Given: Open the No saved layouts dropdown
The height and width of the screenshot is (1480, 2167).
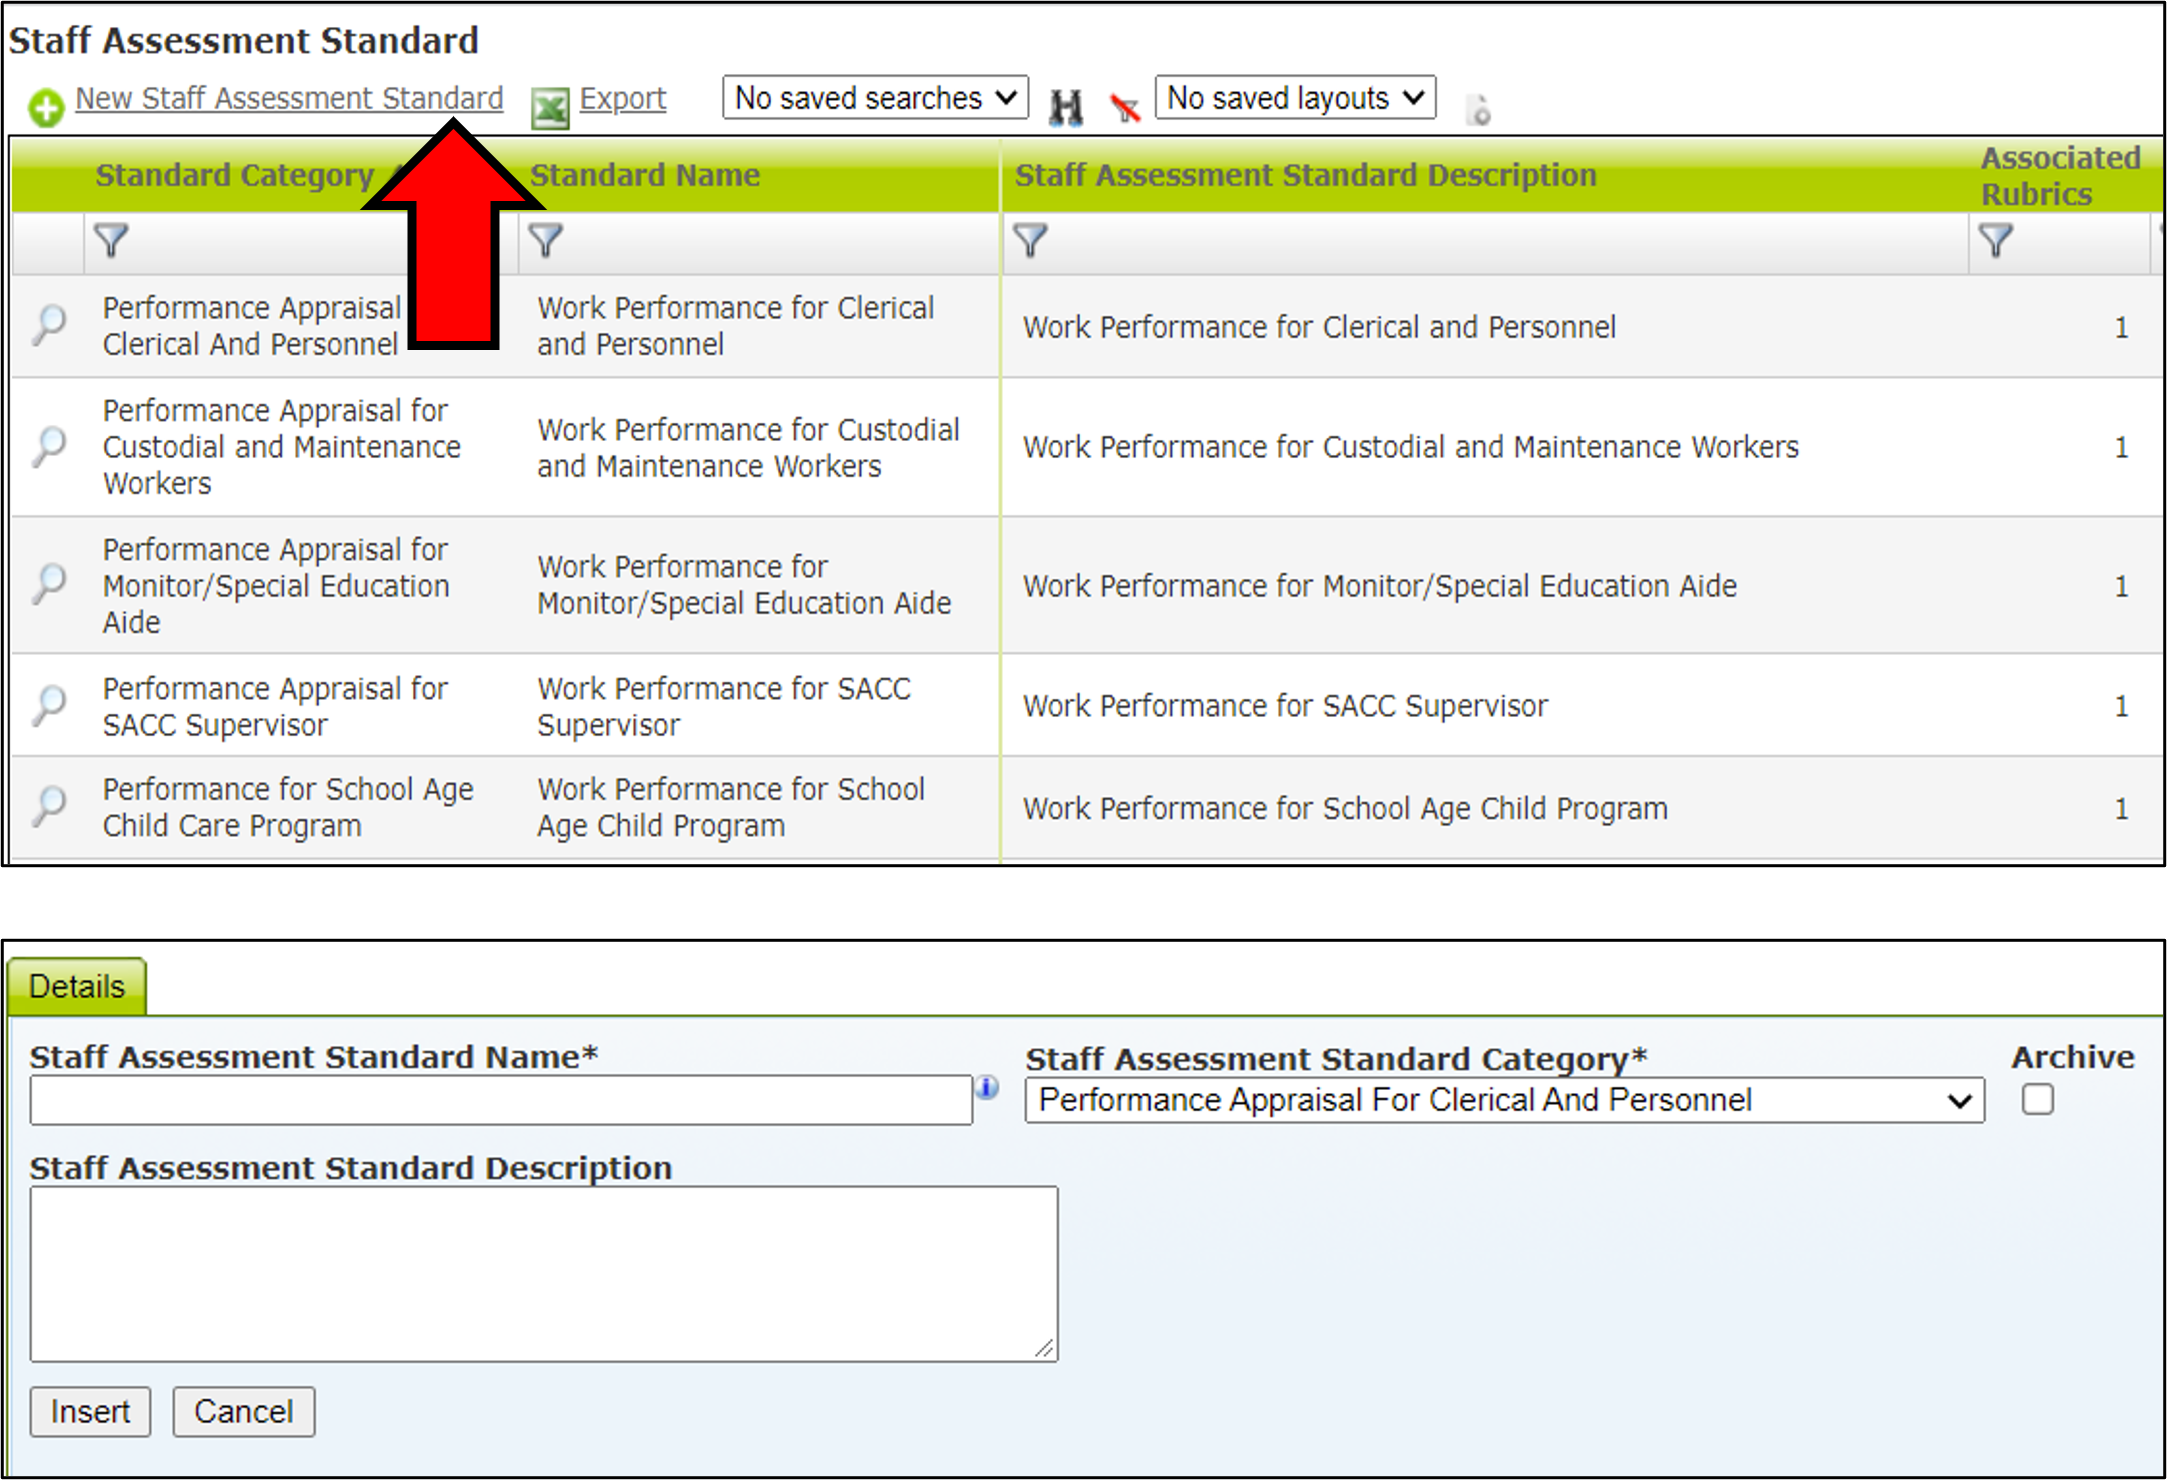Looking at the screenshot, I should pyautogui.click(x=1295, y=97).
